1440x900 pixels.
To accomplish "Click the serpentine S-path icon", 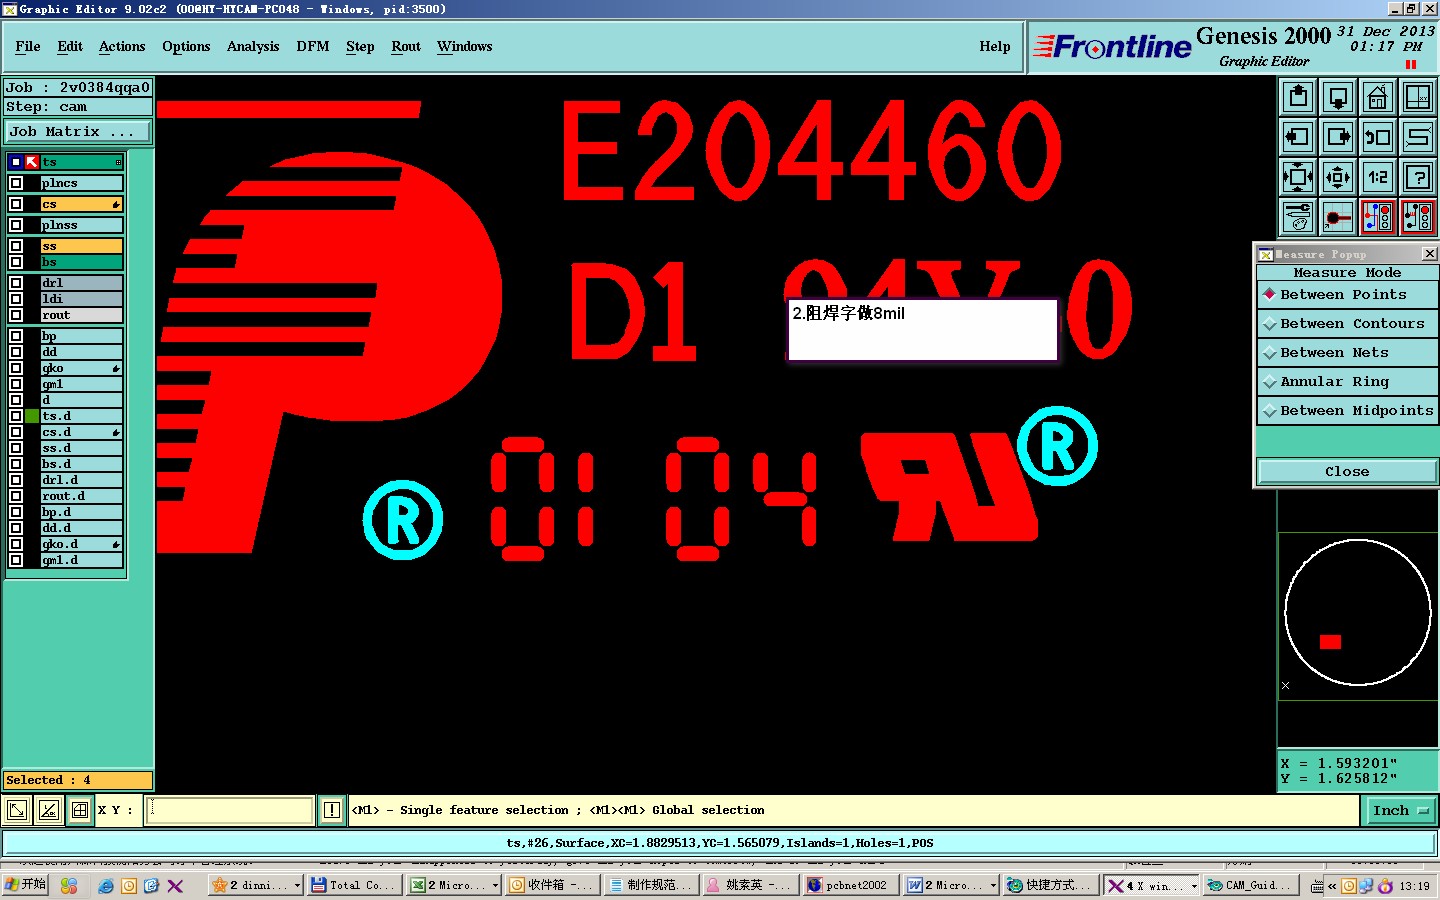I will point(1418,137).
